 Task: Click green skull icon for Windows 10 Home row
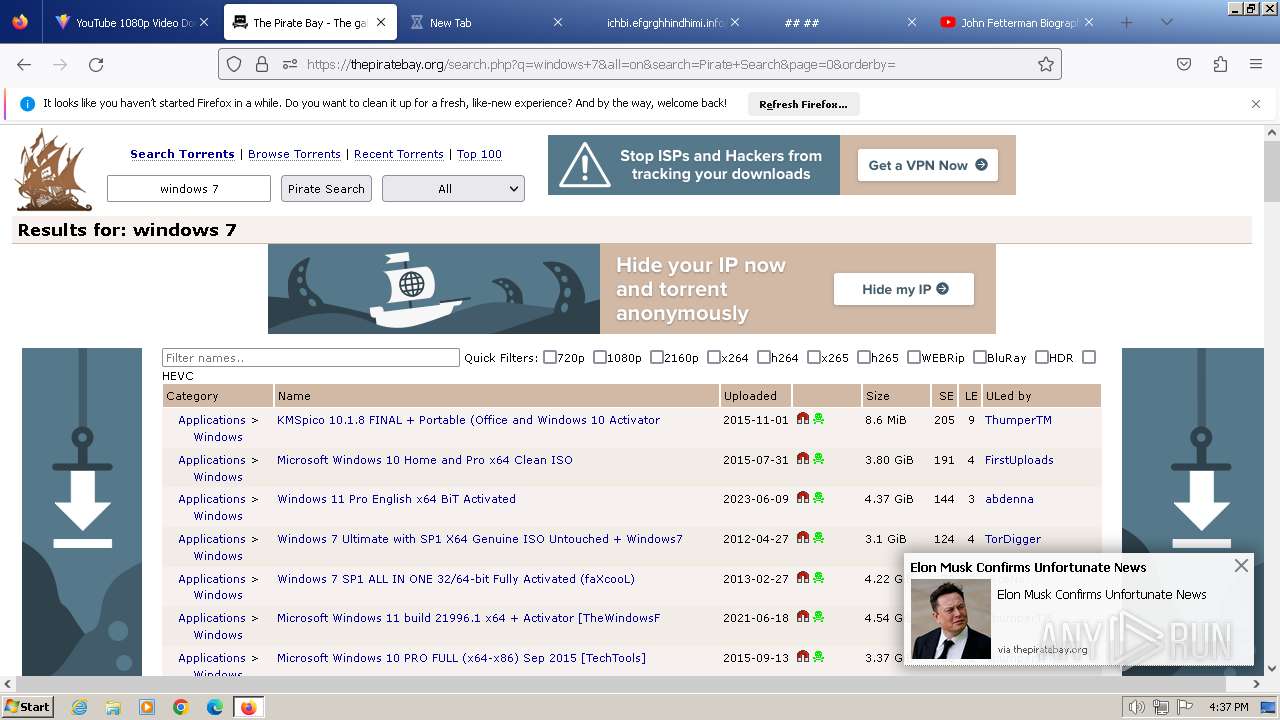819,459
